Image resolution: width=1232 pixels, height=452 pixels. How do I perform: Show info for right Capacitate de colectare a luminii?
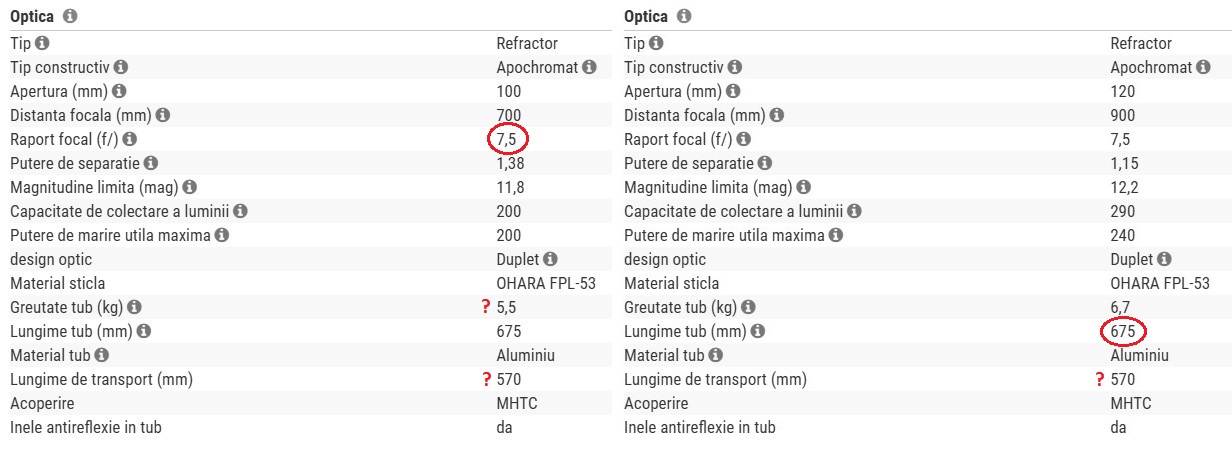(x=855, y=211)
